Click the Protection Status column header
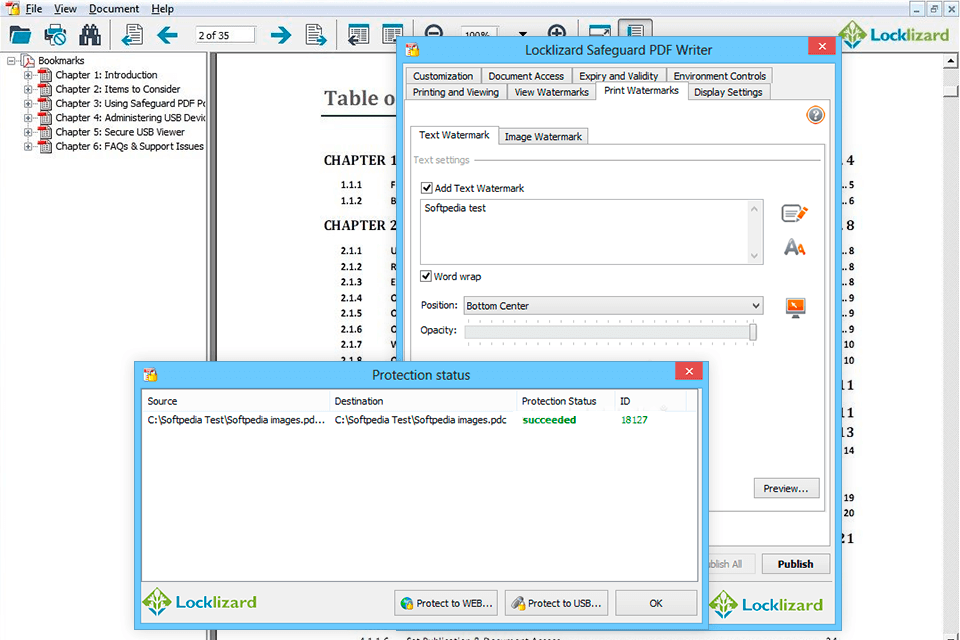Screen dimensions: 960x640 pyautogui.click(x=565, y=401)
